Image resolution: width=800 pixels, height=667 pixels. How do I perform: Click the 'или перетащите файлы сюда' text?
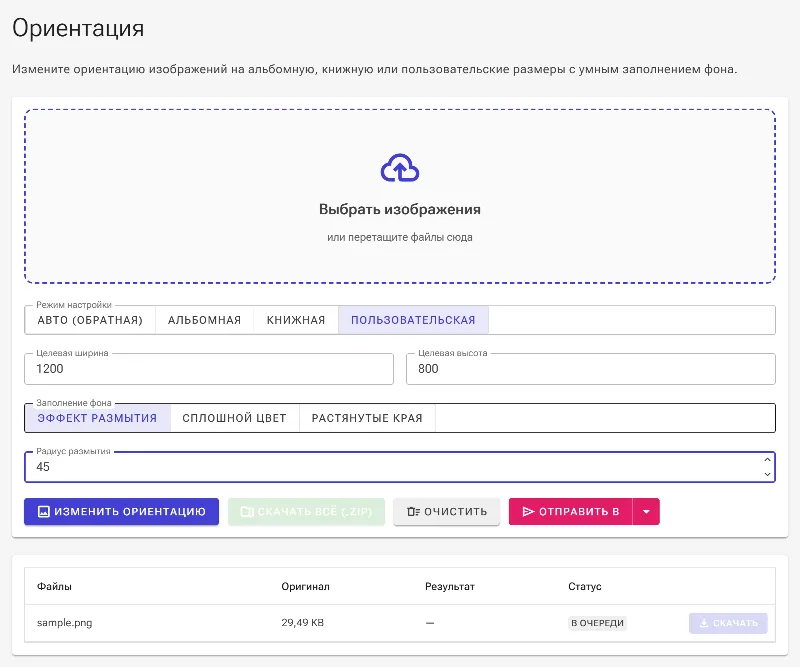[x=400, y=237]
